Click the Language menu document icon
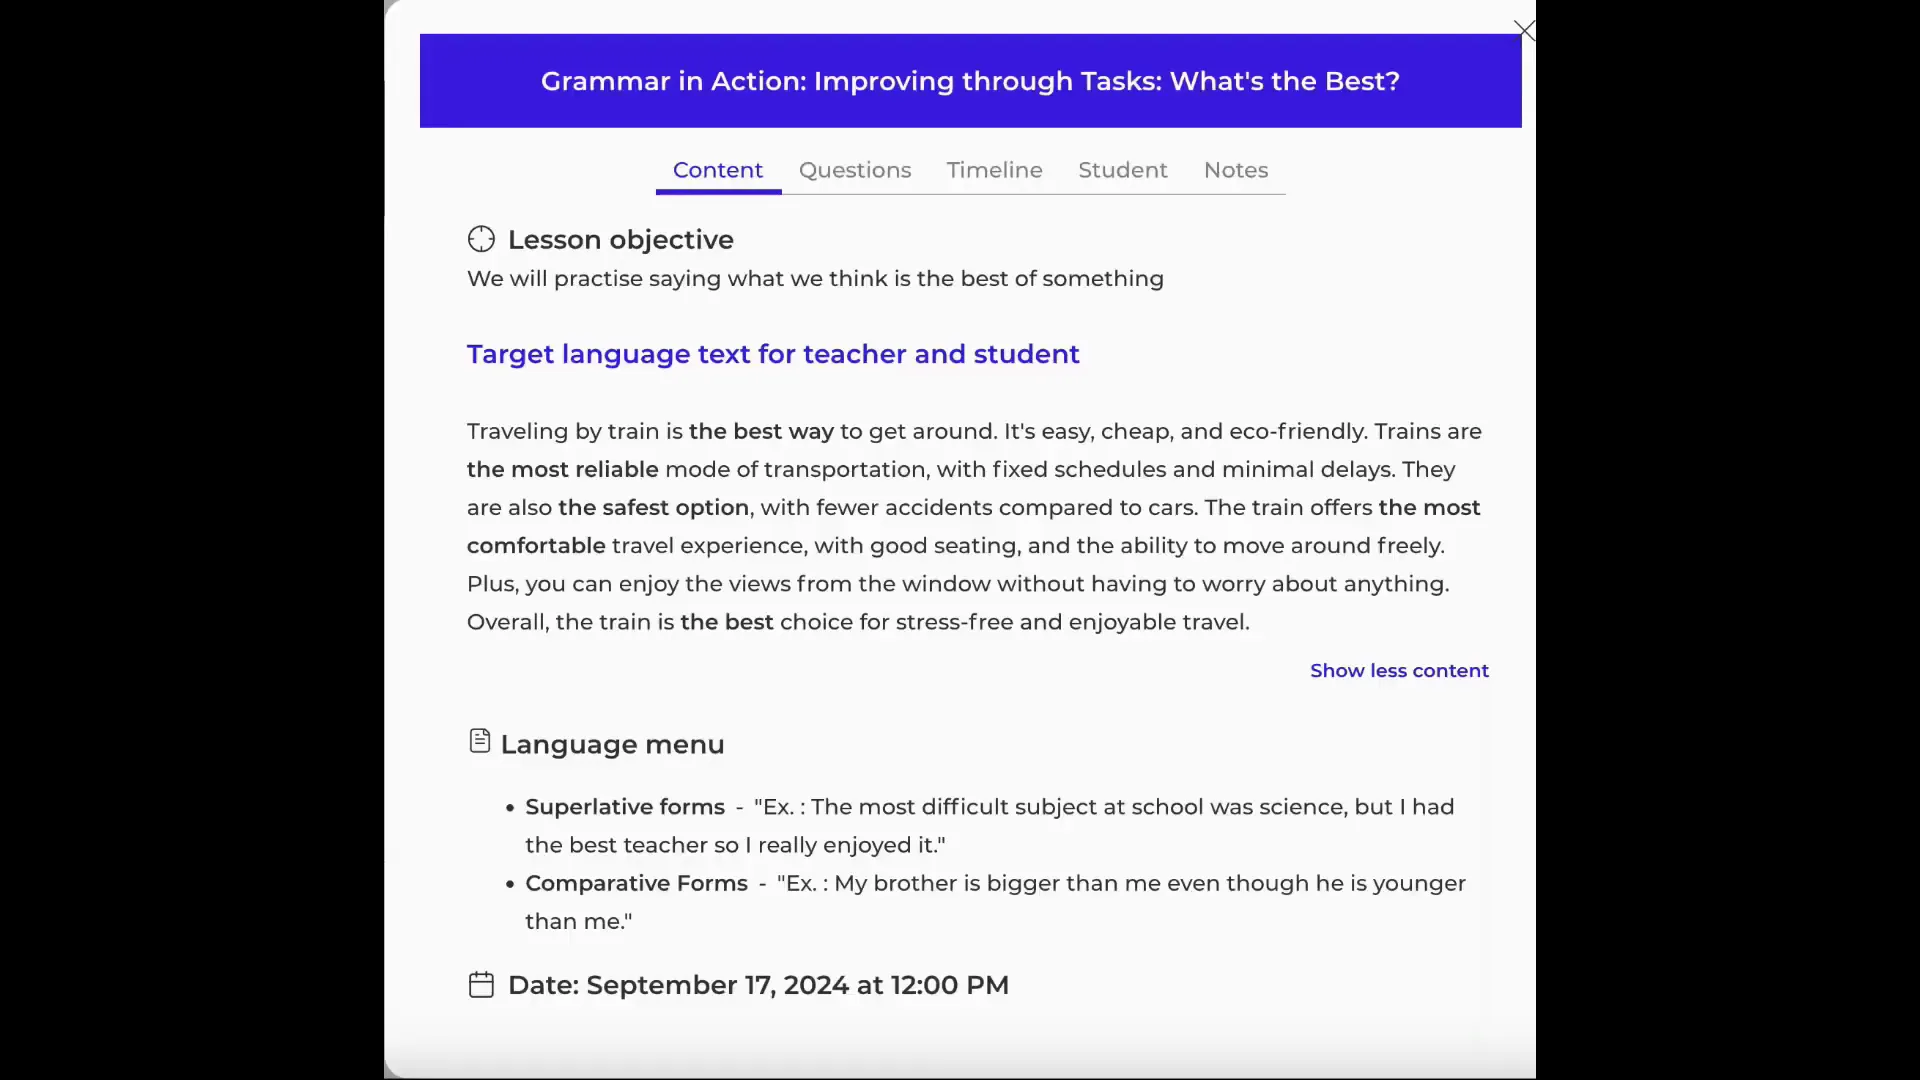 [x=480, y=741]
